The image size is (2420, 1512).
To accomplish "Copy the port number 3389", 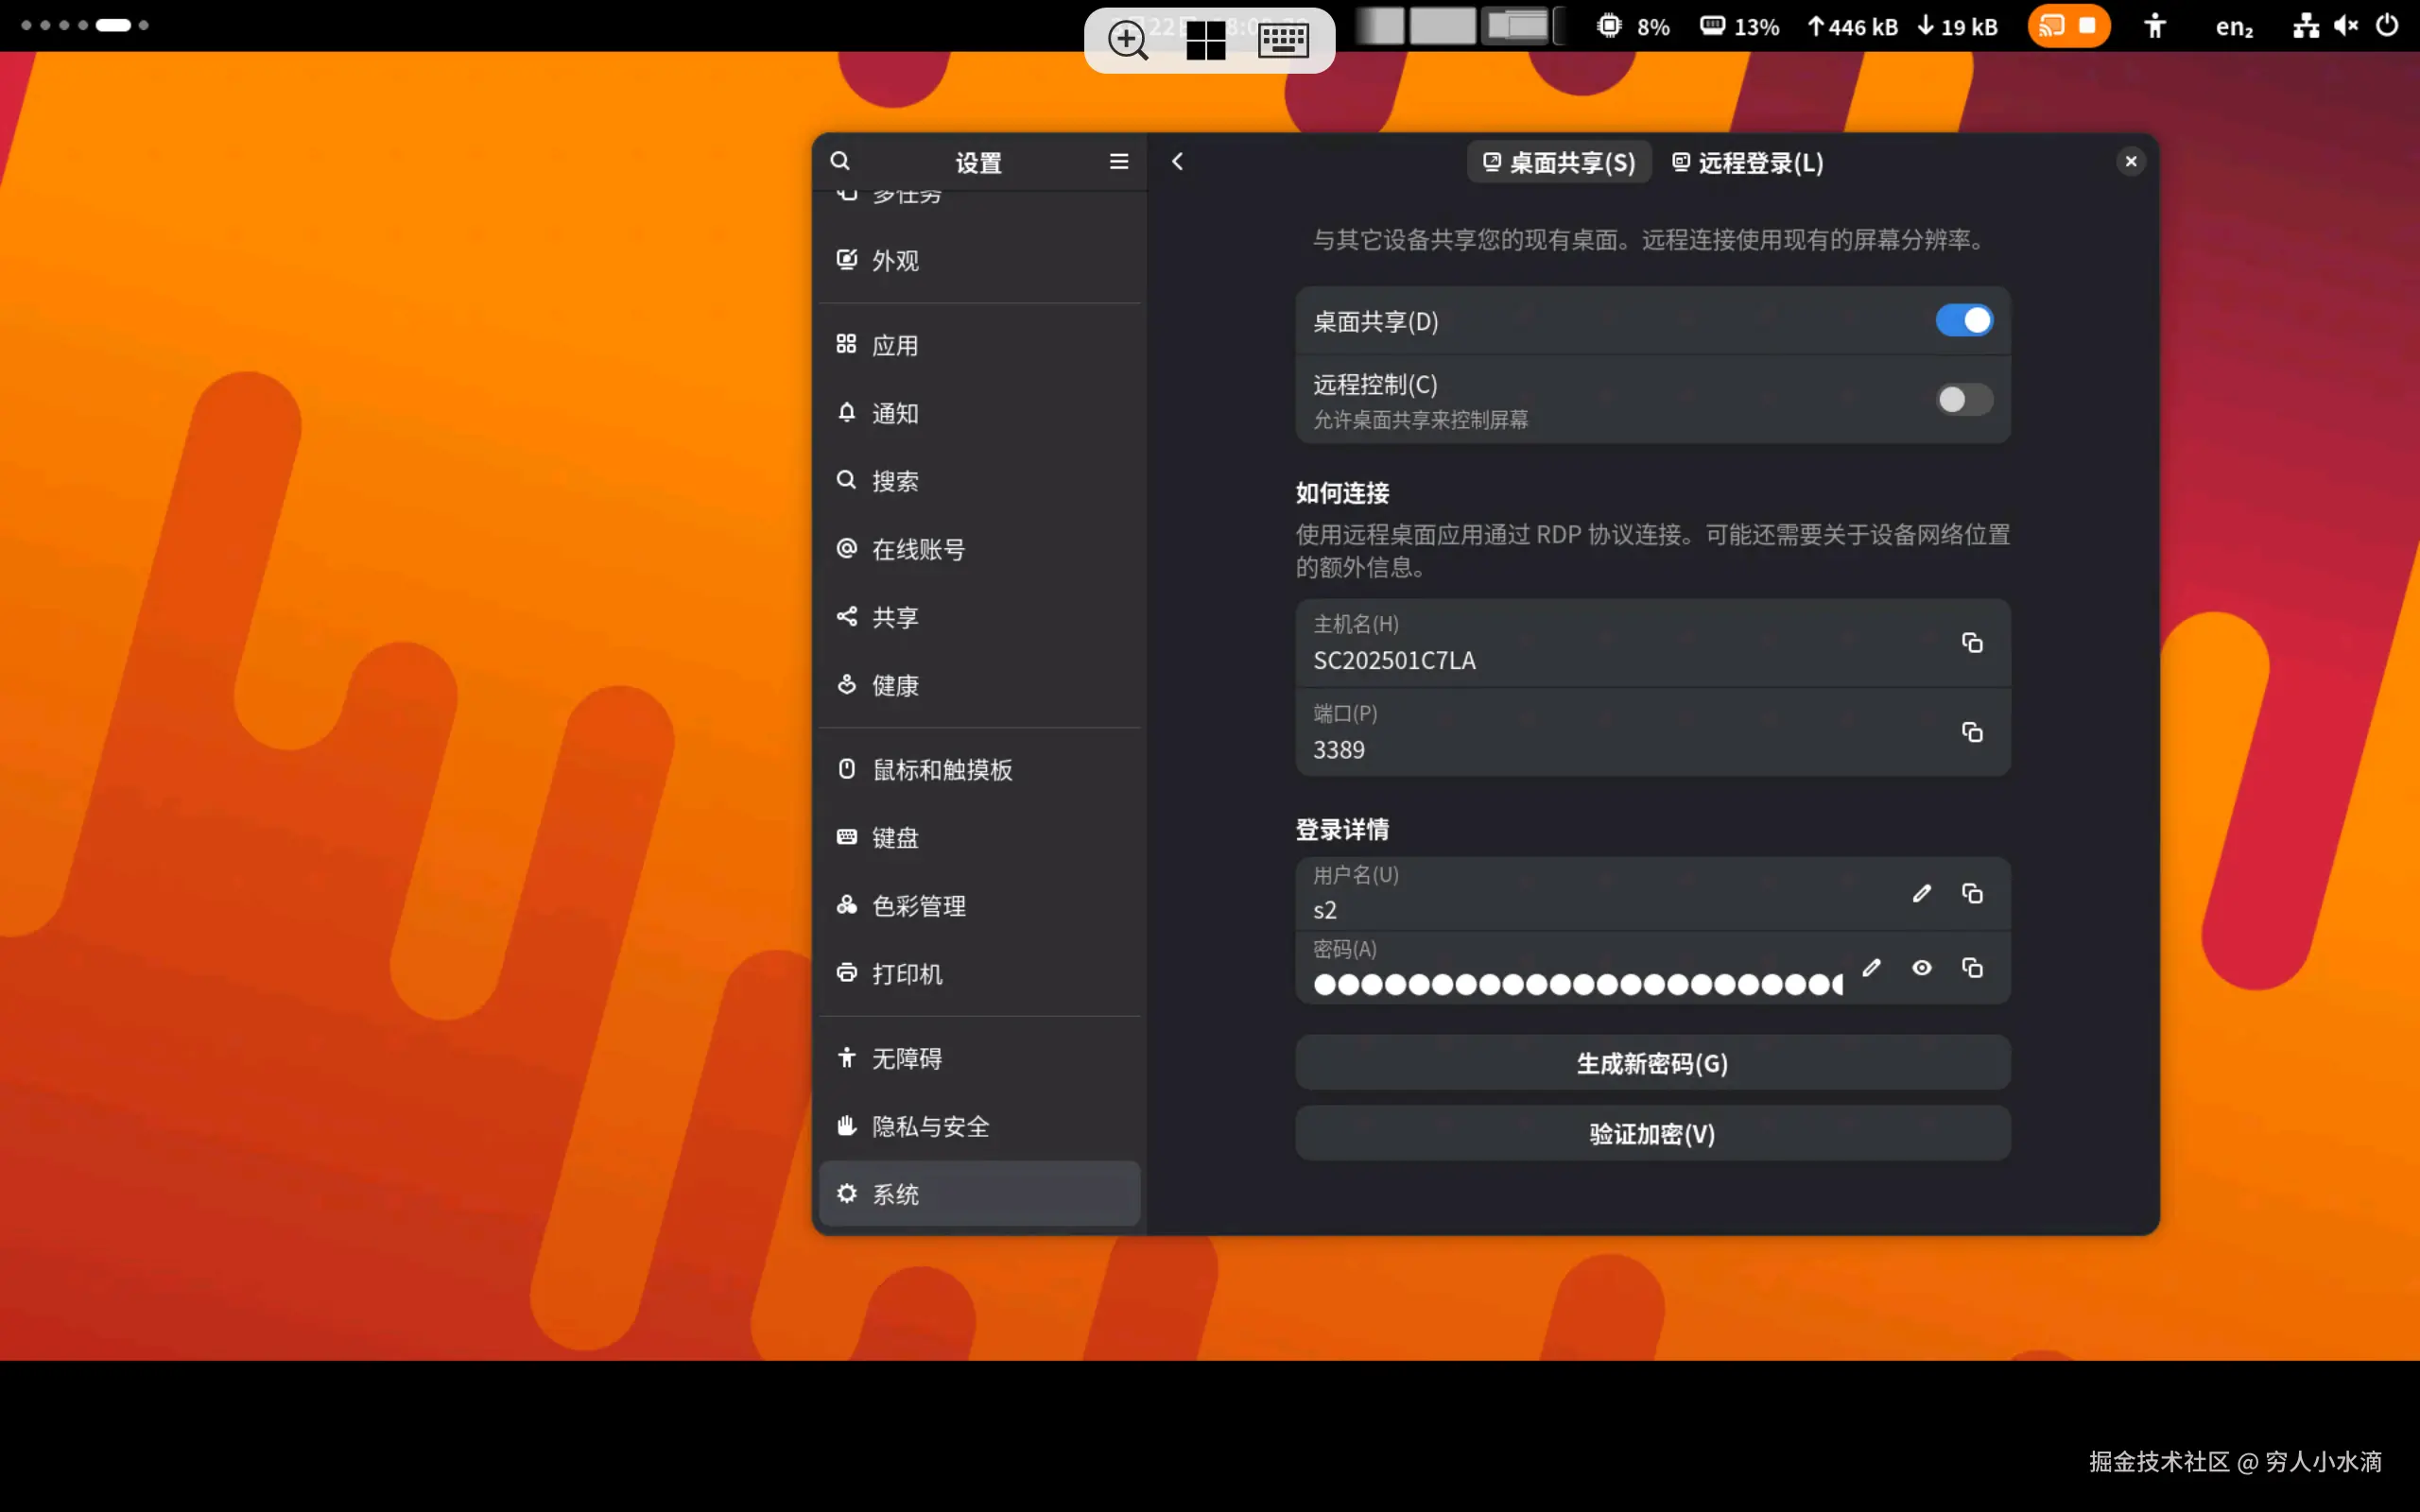I will click(1971, 732).
